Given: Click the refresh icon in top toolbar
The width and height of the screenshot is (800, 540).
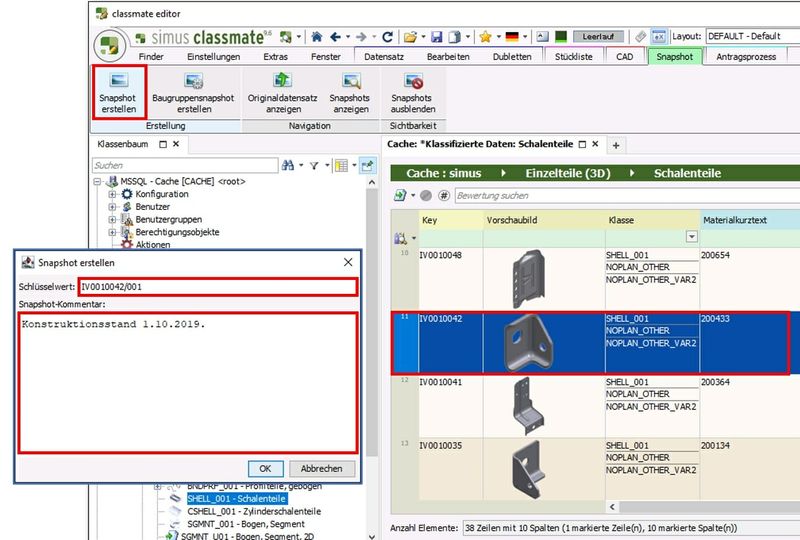Looking at the screenshot, I should coord(387,37).
